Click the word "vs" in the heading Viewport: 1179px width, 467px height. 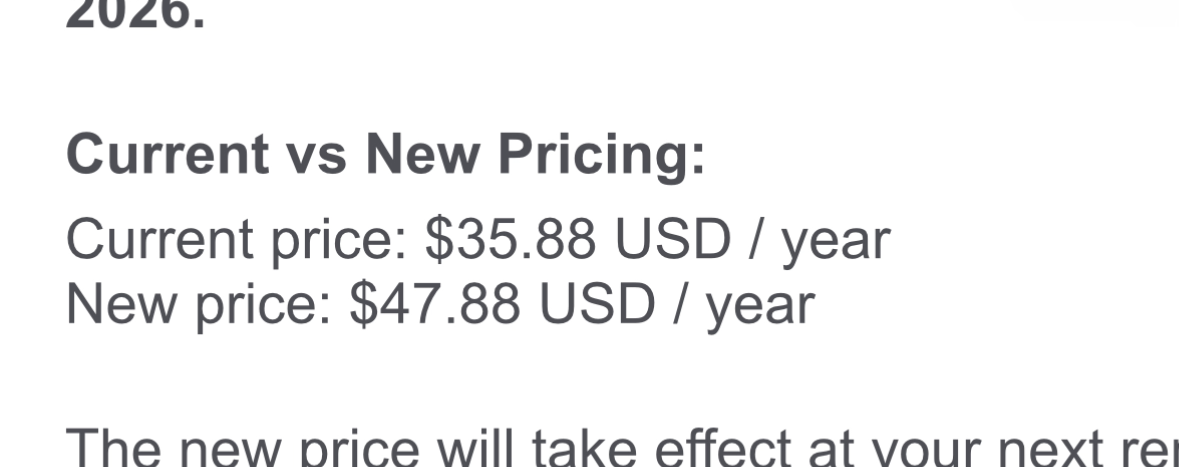pos(317,155)
